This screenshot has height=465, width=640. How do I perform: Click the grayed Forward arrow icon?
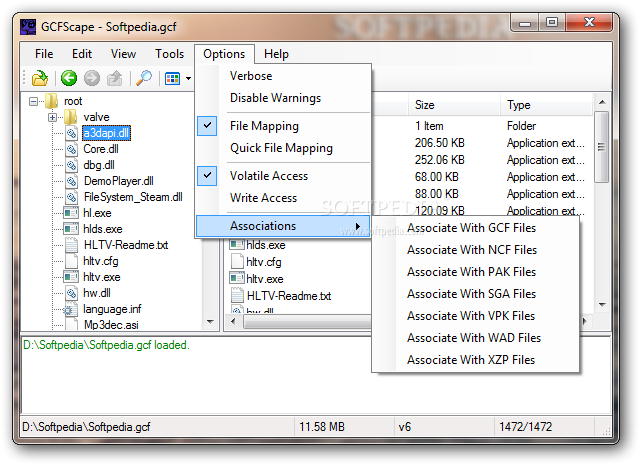[92, 78]
